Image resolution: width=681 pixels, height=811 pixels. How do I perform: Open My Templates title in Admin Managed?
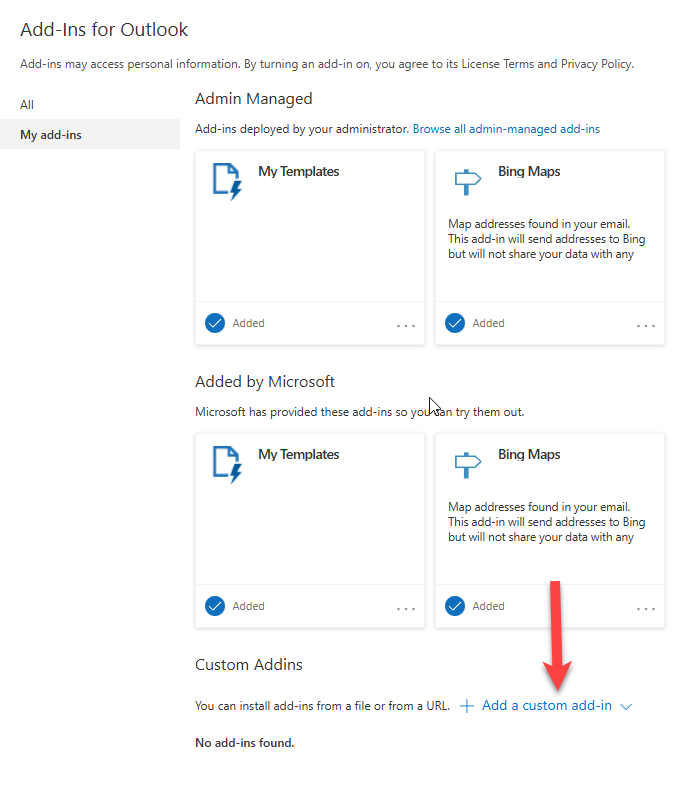(x=299, y=171)
